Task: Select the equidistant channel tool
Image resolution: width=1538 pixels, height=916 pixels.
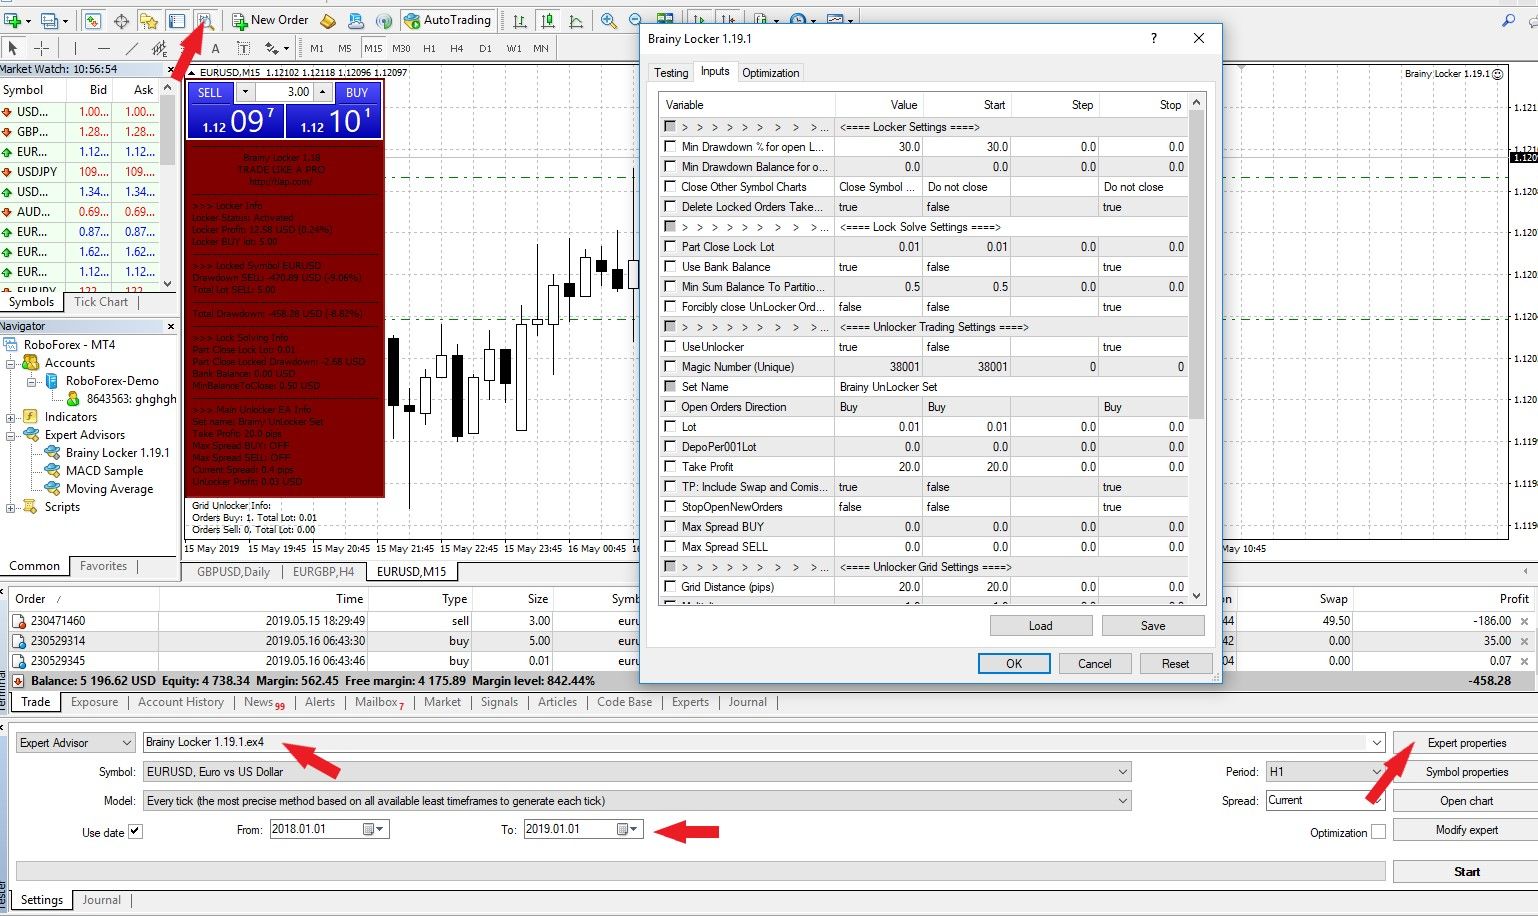Action: click(160, 48)
